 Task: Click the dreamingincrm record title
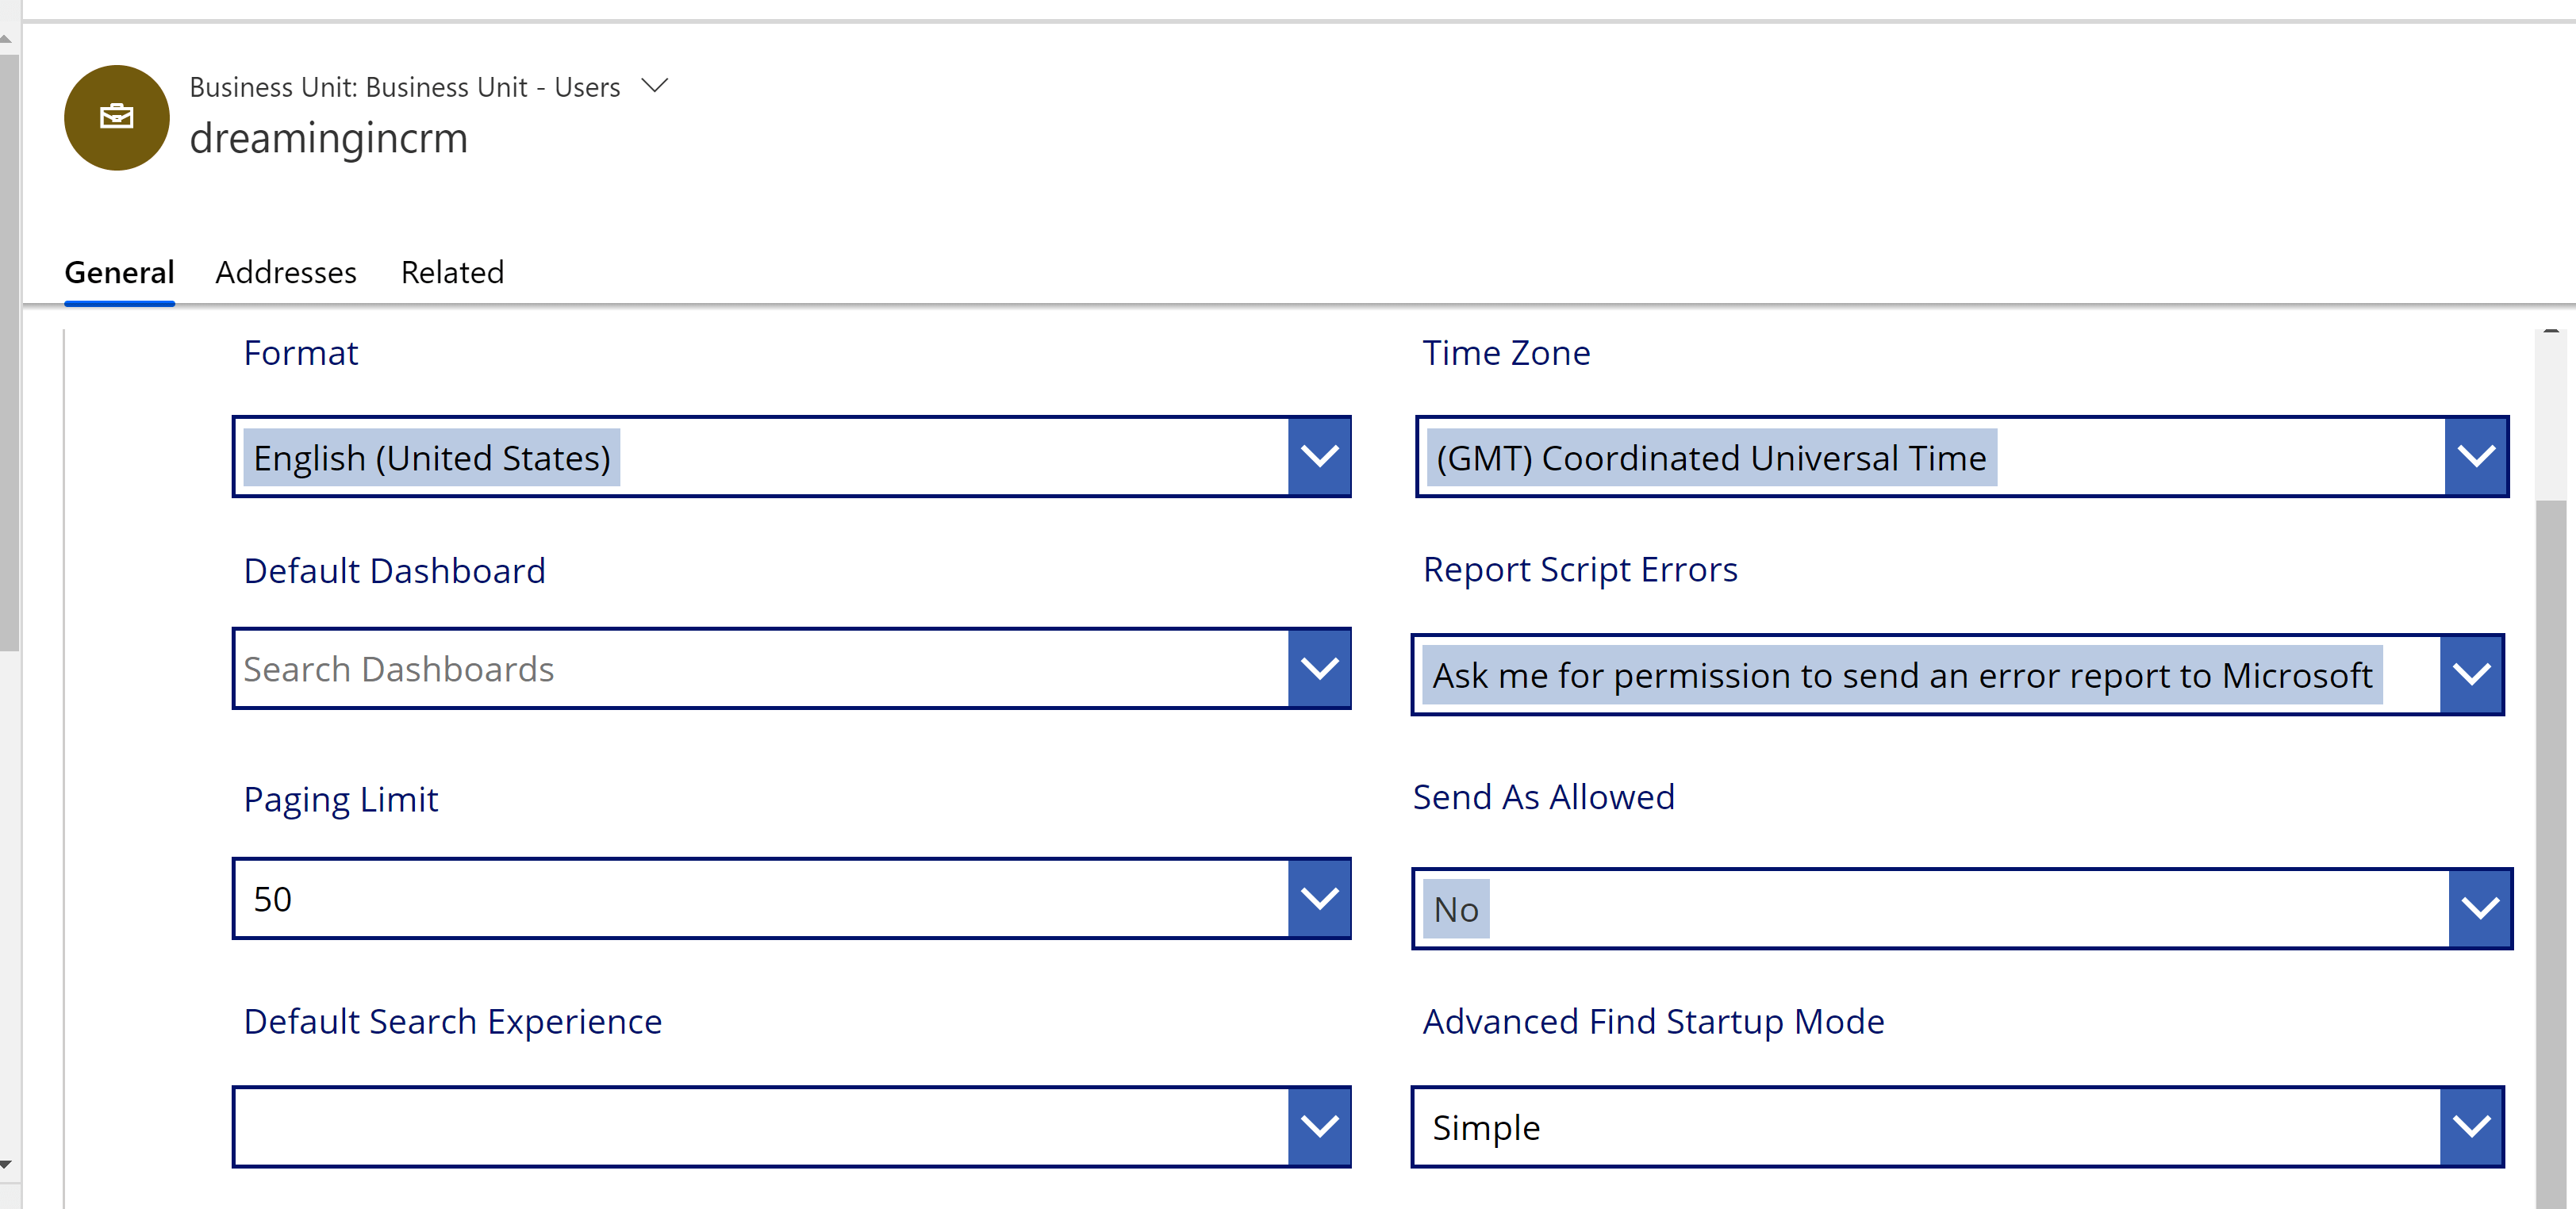coord(329,139)
